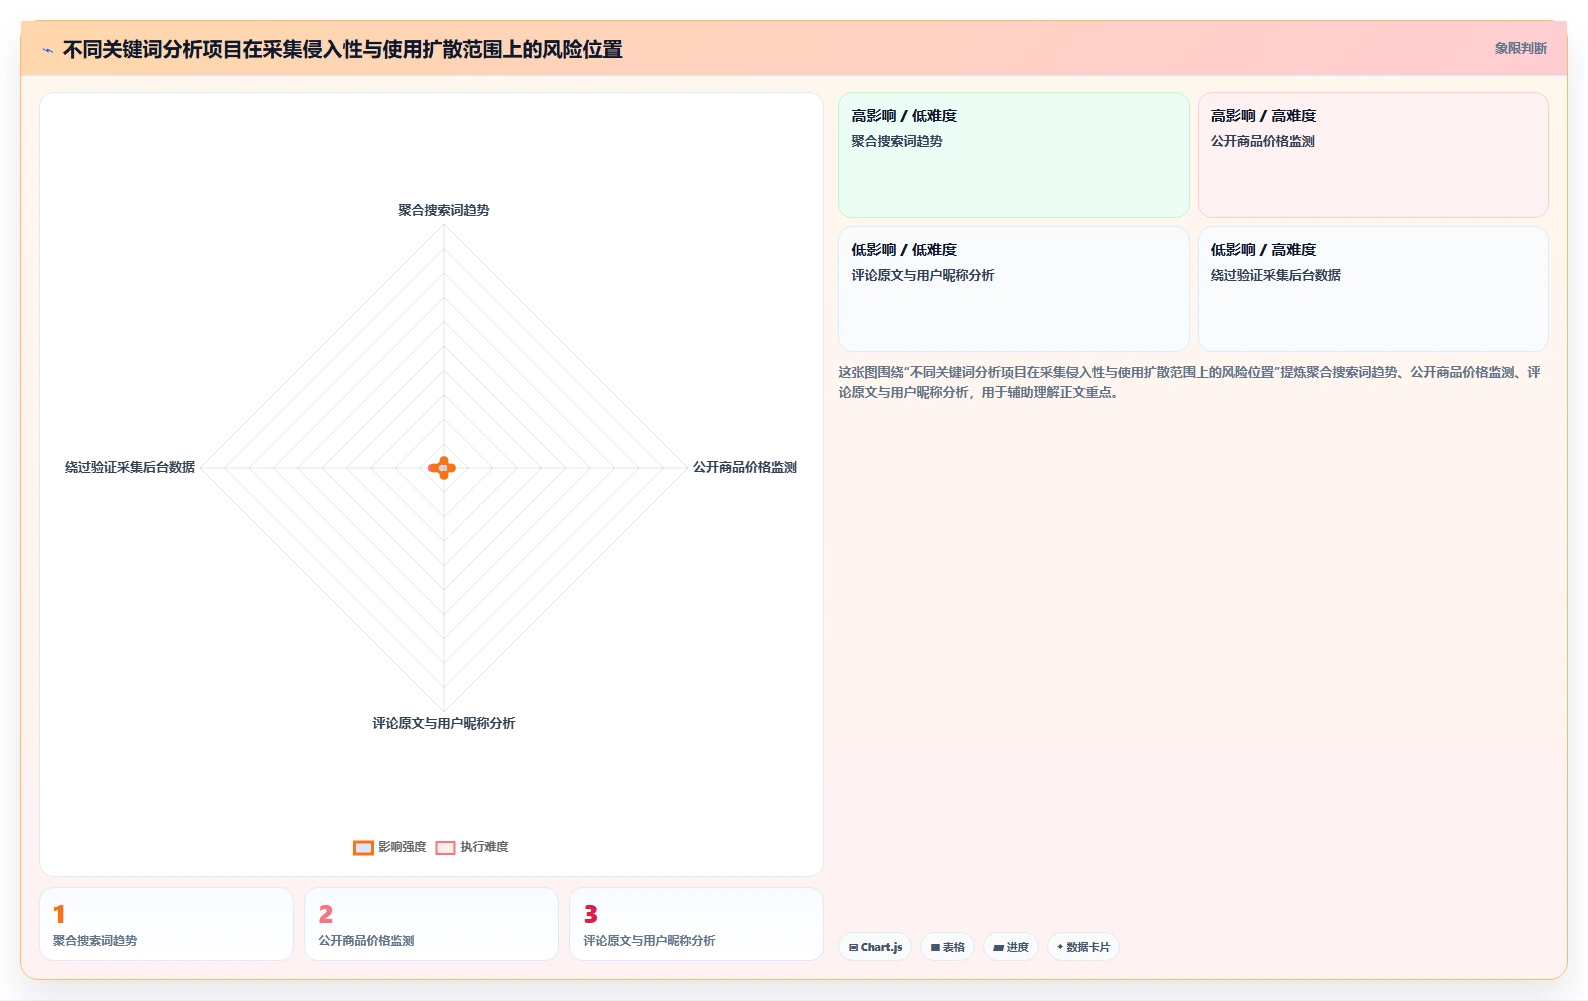Image resolution: width=1588 pixels, height=1001 pixels.
Task: Open ranking card 3 评论原文与用户昵称分析
Action: click(x=696, y=924)
